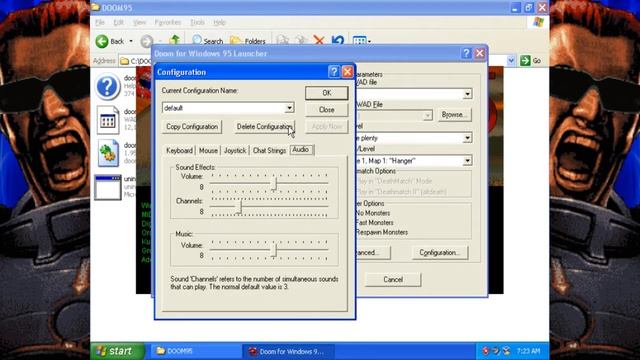Viewport: 640px width, 360px height.
Task: Click the Delete Configuration button
Action: (x=264, y=127)
